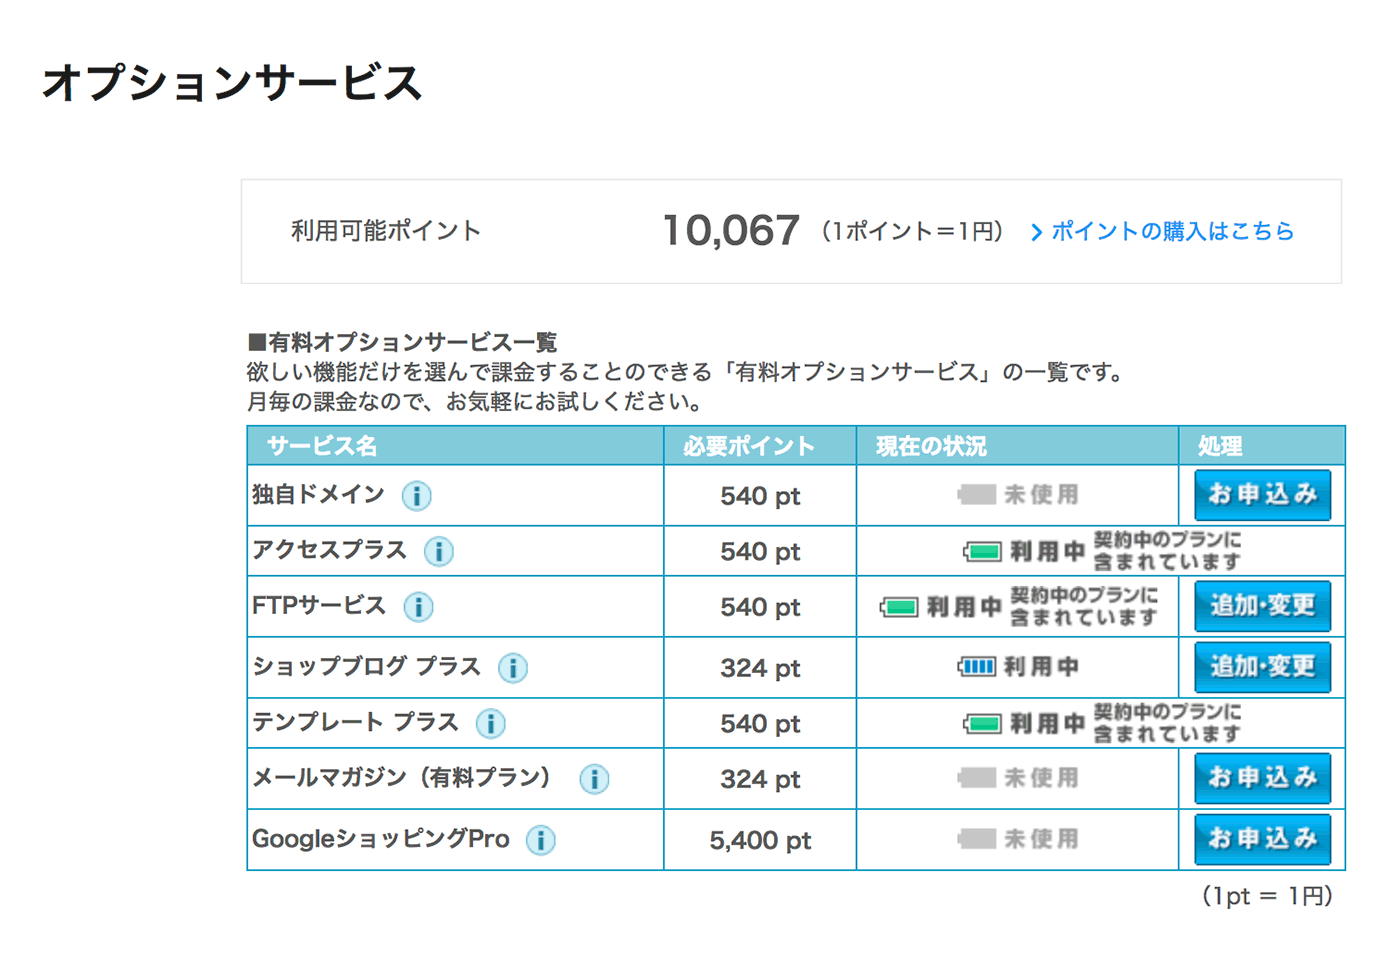Click the アクセスプラス service name
1400x959 pixels.
click(329, 550)
